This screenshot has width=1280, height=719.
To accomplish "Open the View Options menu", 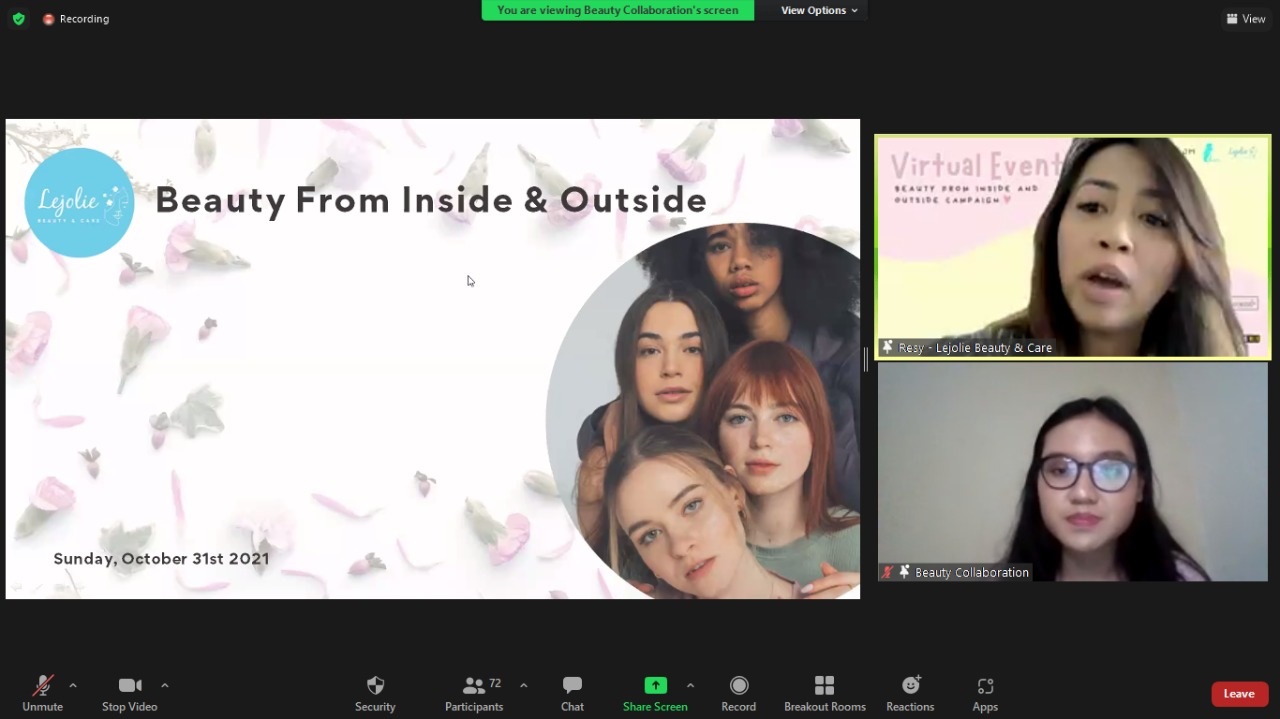I will tap(819, 10).
